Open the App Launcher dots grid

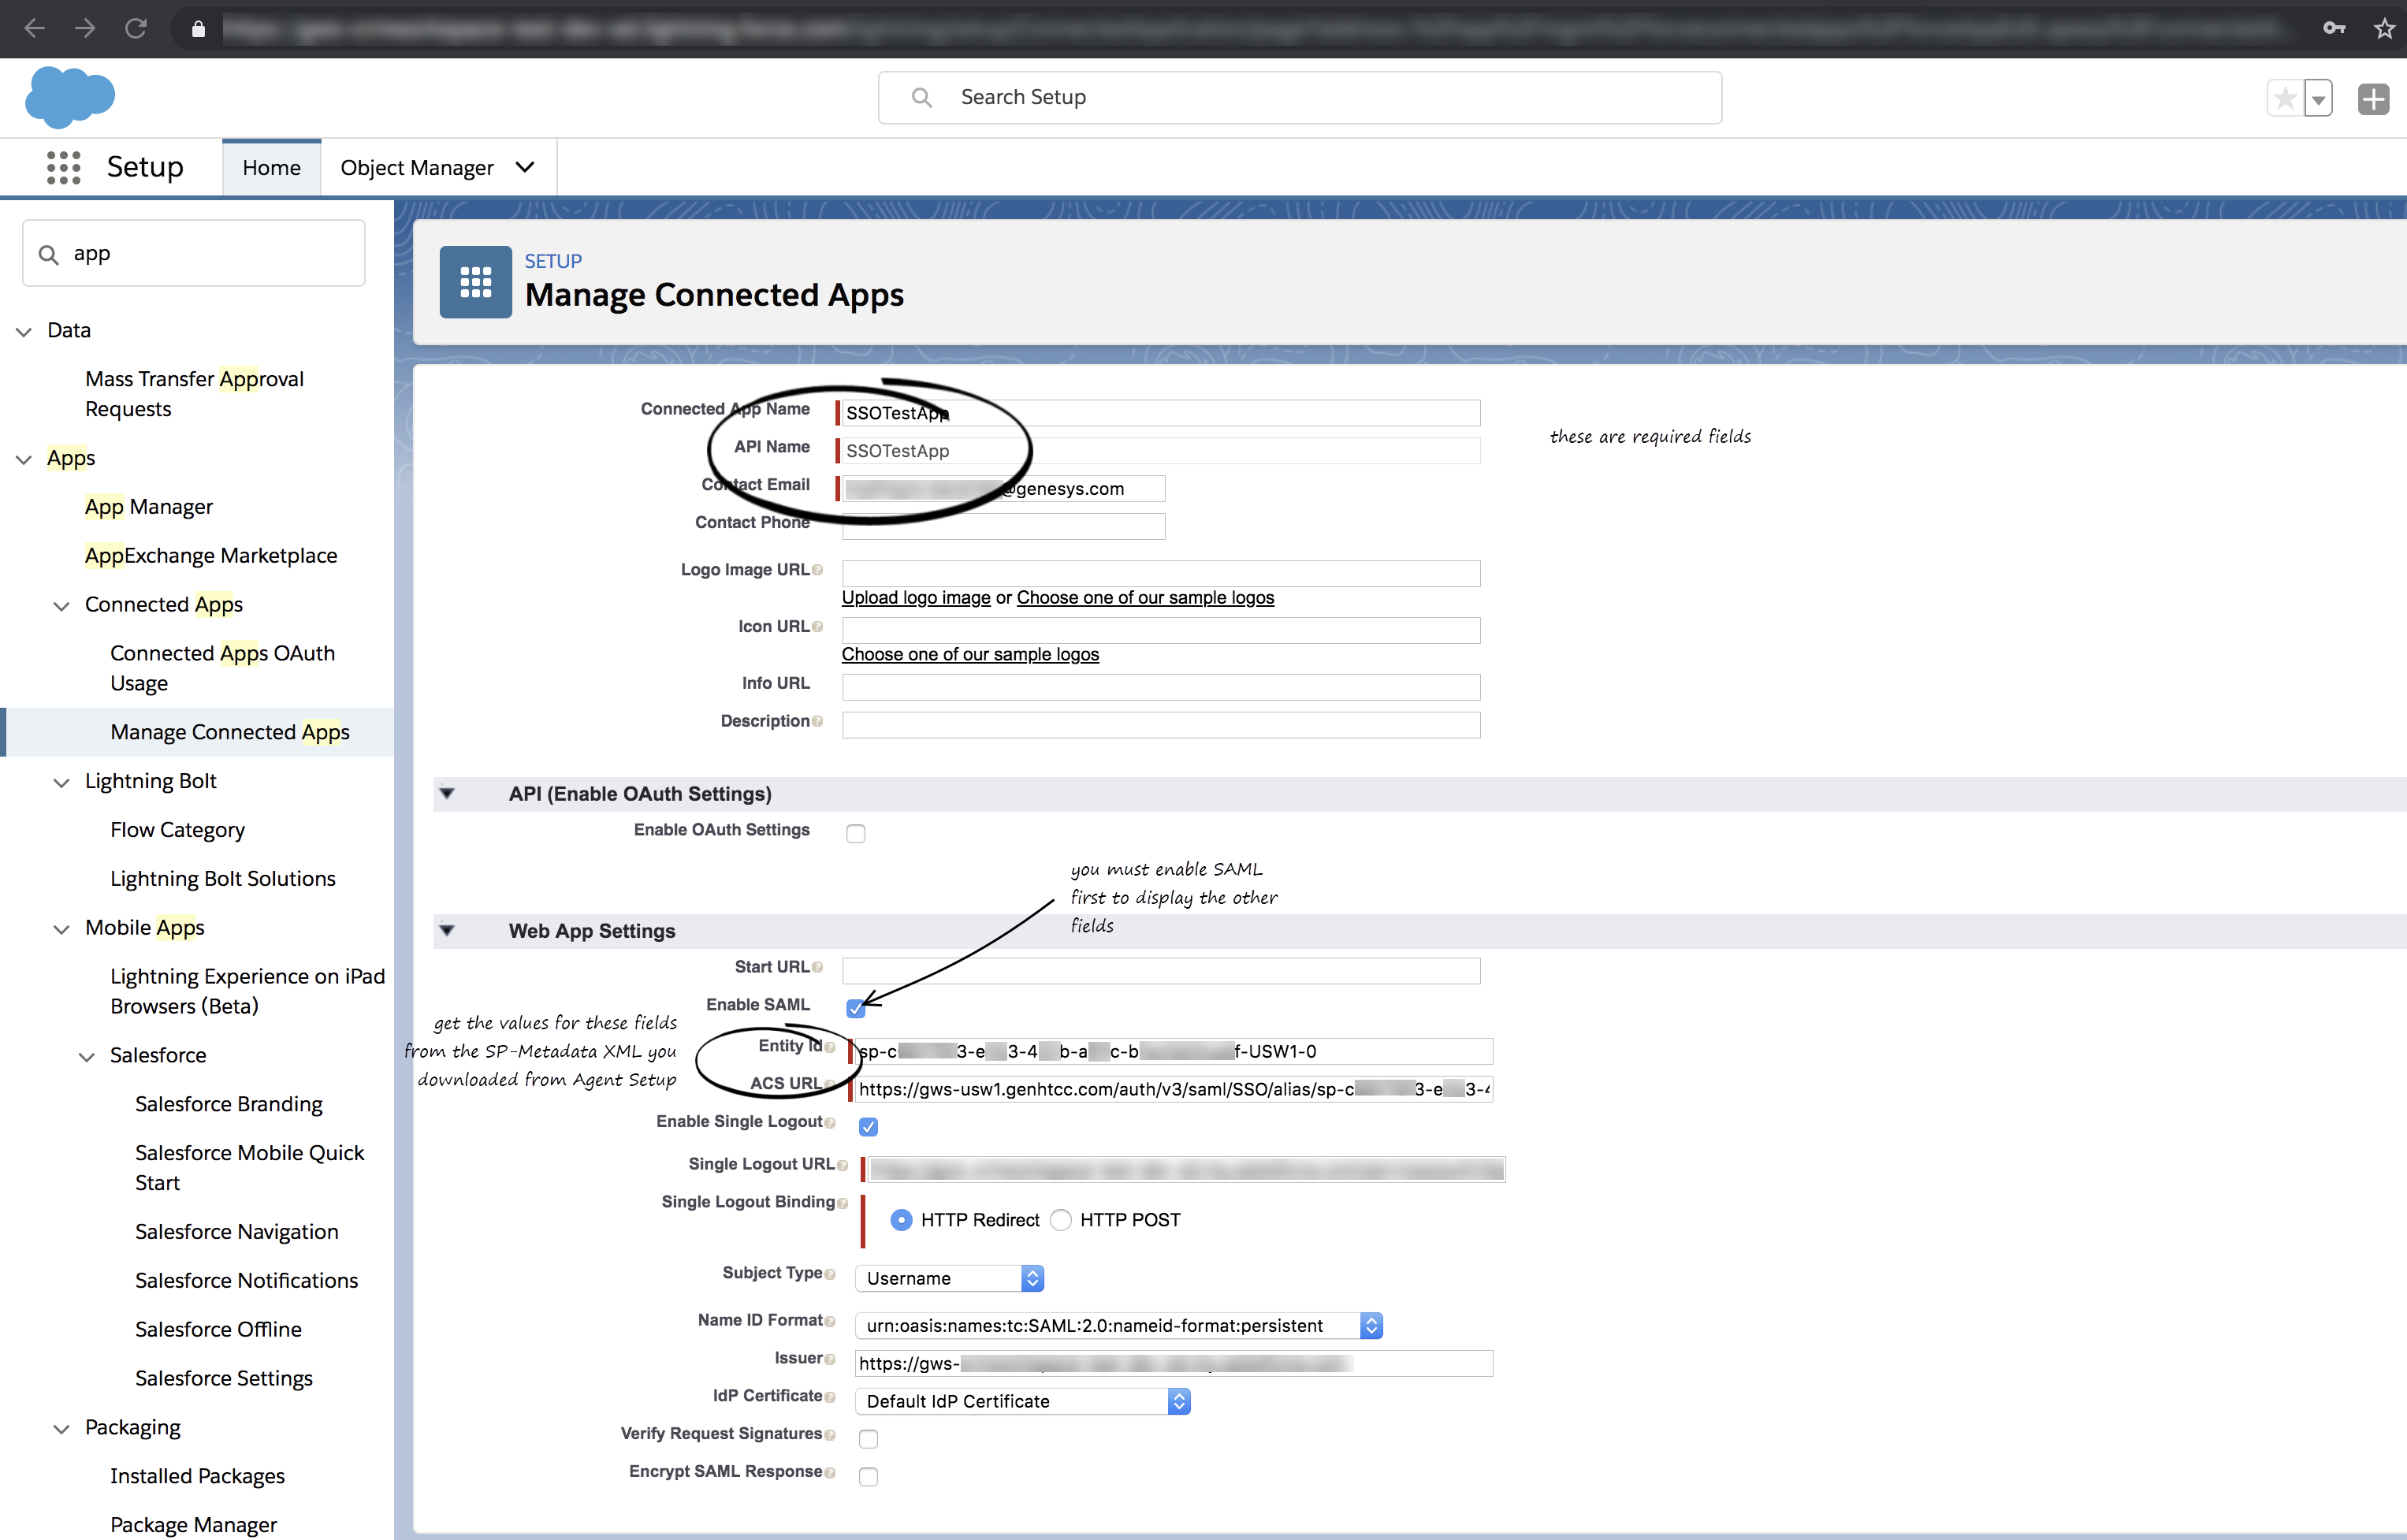click(x=63, y=167)
